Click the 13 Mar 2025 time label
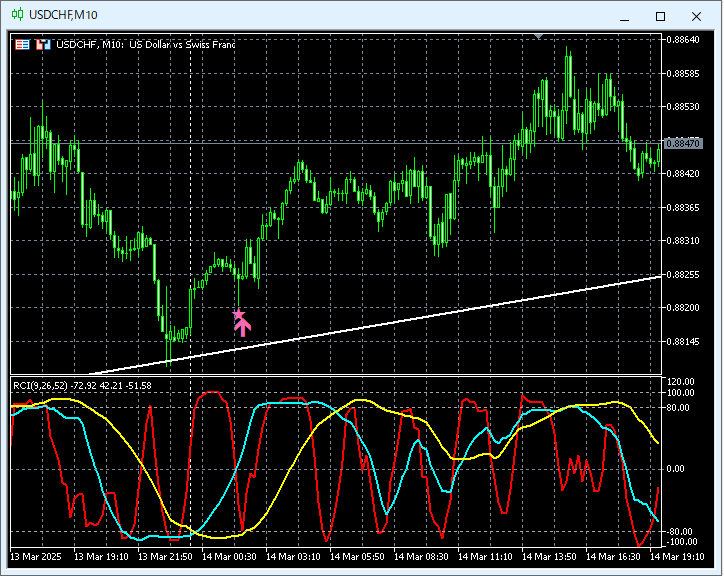 pos(36,557)
